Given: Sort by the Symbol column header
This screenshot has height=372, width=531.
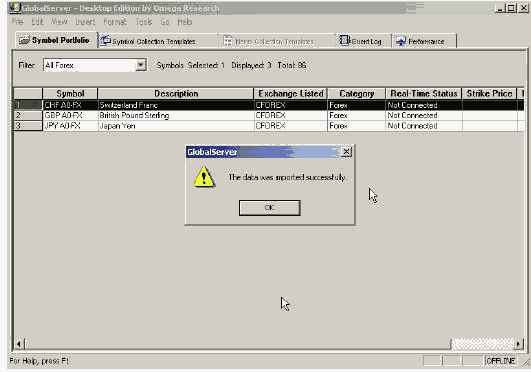Looking at the screenshot, I should 70,94.
